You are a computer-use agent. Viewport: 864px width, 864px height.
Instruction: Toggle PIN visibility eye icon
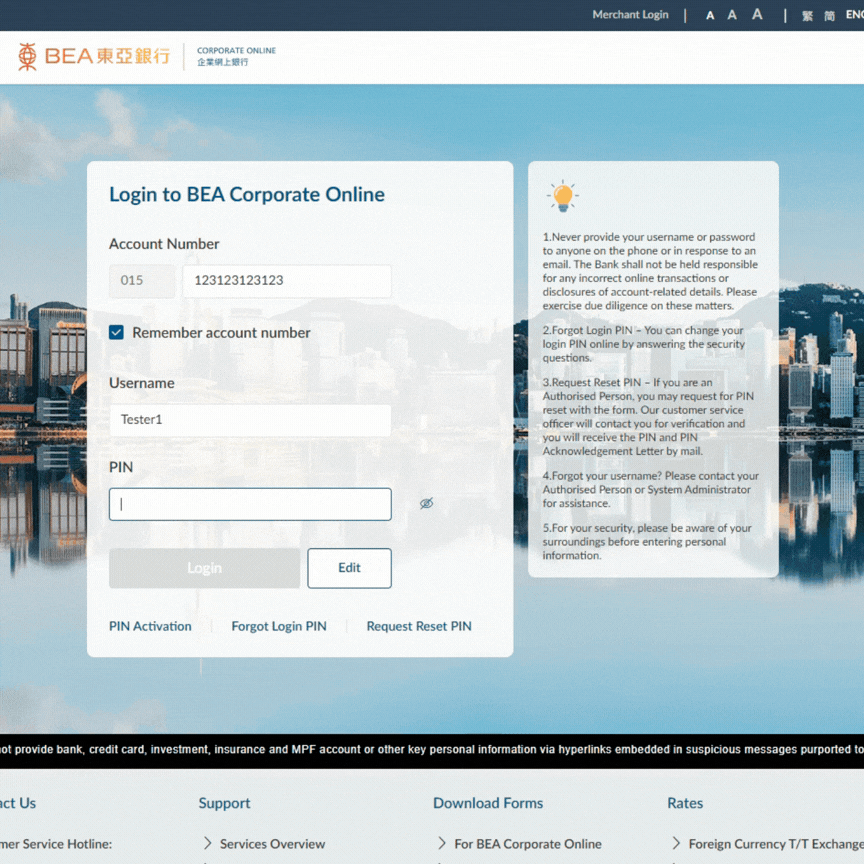(426, 503)
